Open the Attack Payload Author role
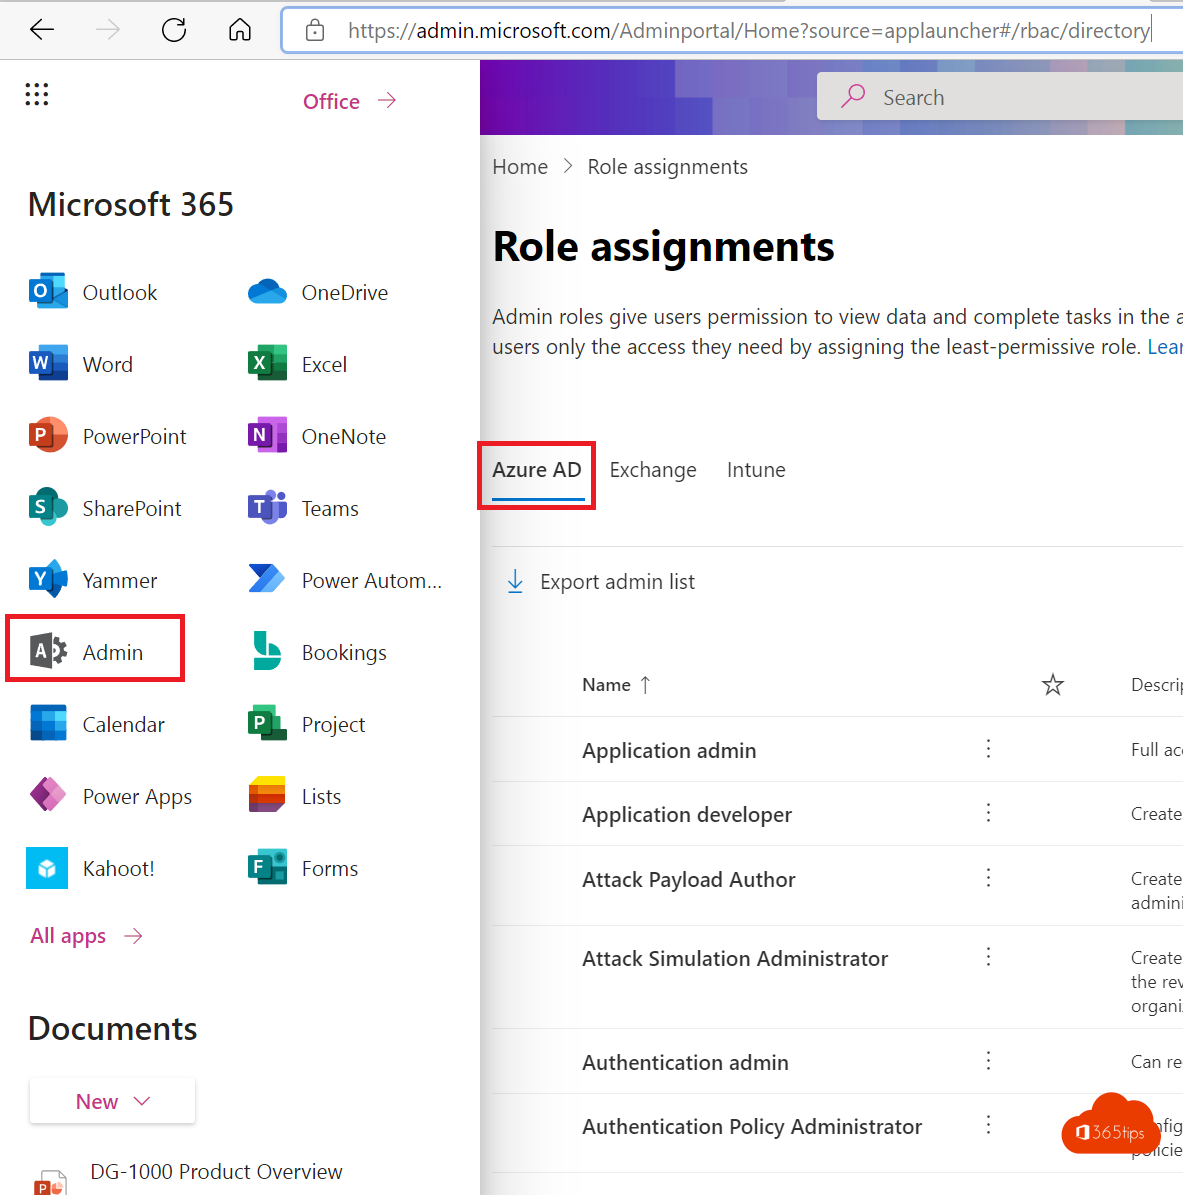 (688, 879)
